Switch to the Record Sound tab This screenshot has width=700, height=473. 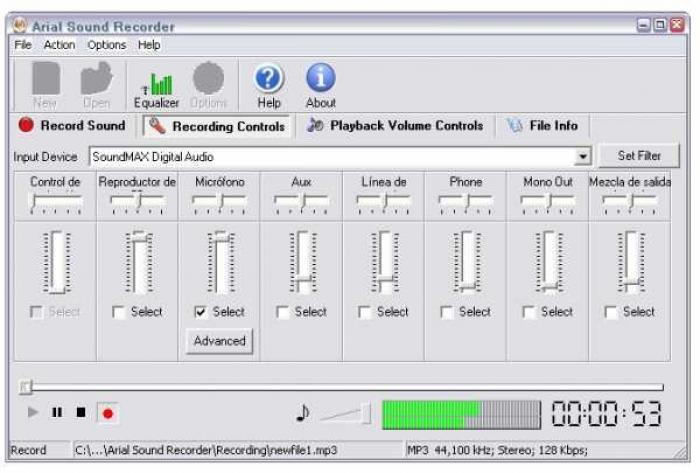click(x=71, y=126)
